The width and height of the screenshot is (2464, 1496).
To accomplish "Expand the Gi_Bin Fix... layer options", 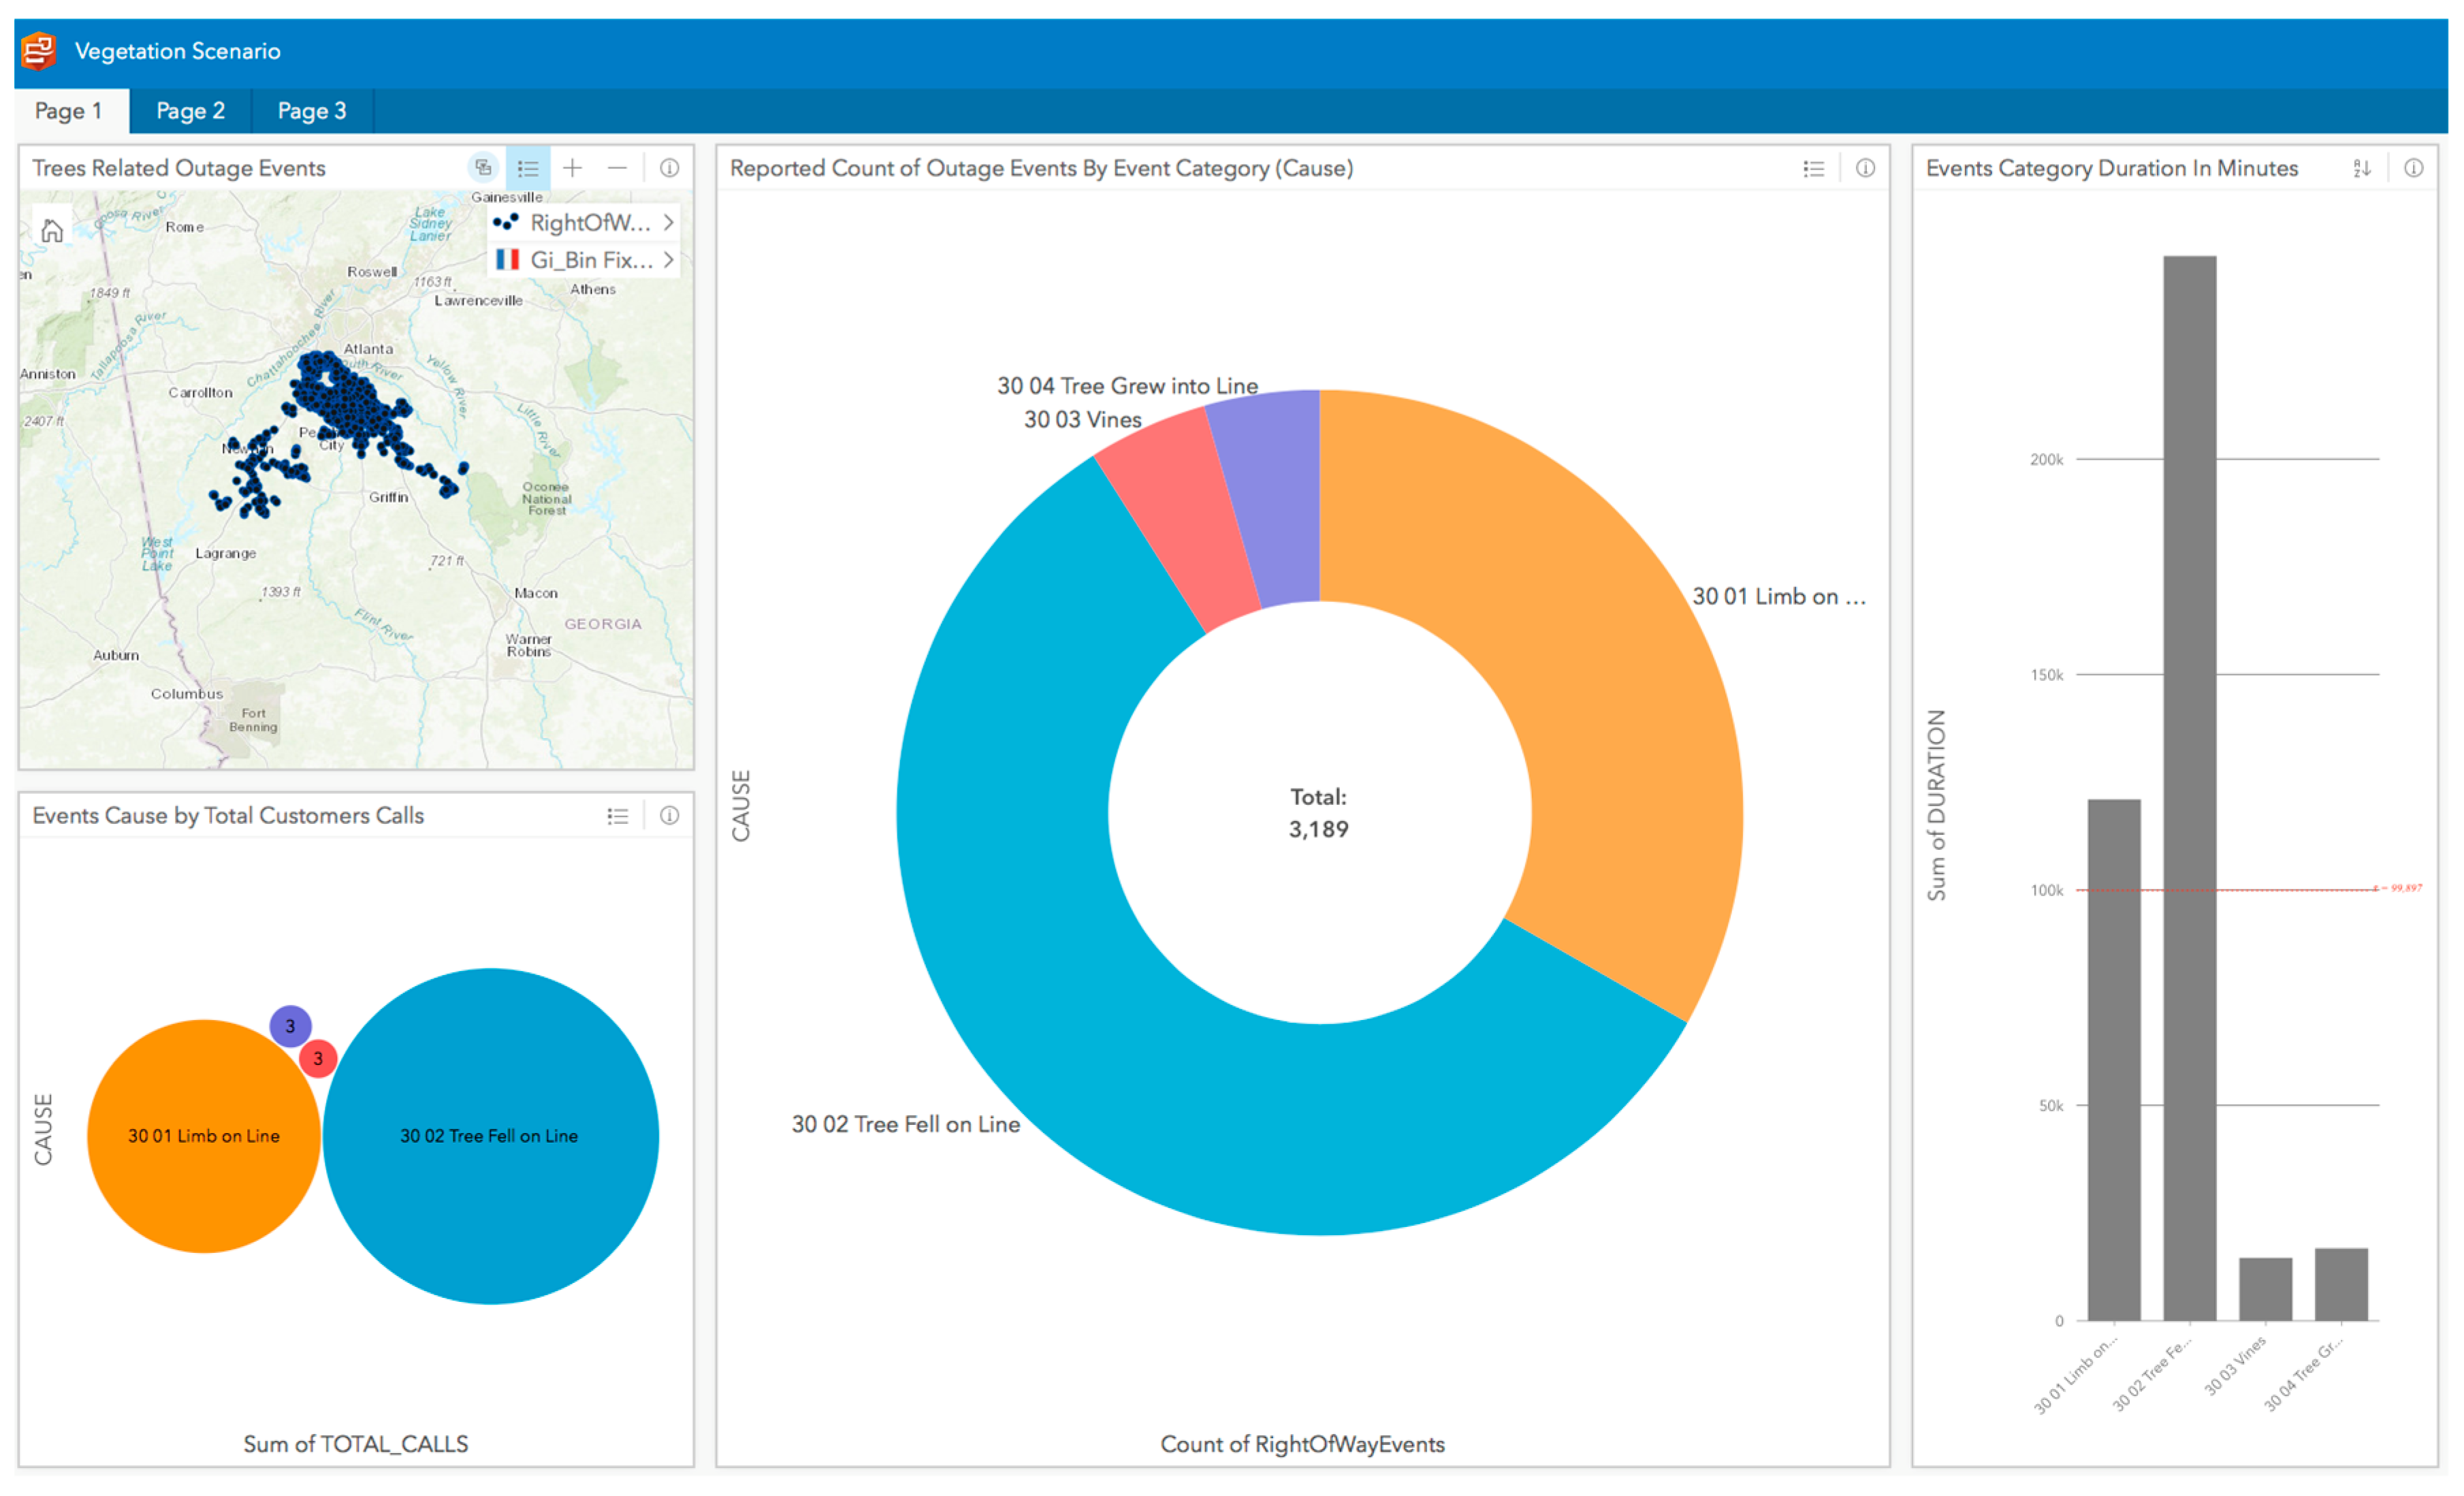I will tap(668, 260).
